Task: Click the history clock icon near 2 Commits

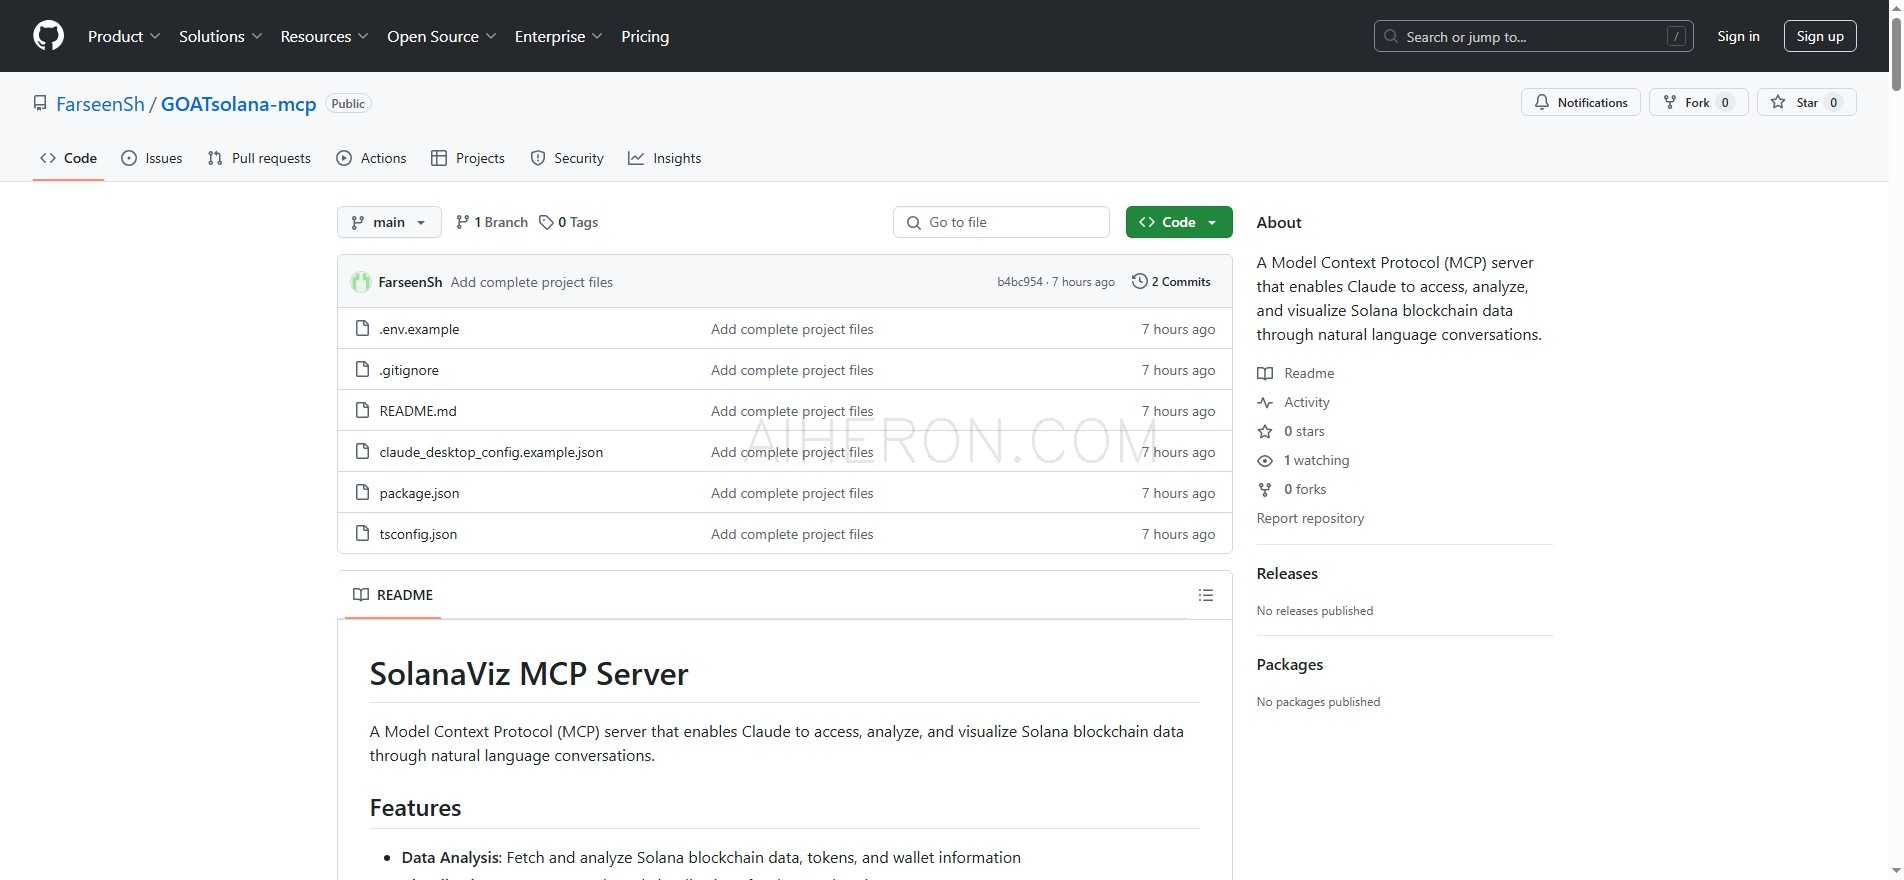Action: 1139,281
